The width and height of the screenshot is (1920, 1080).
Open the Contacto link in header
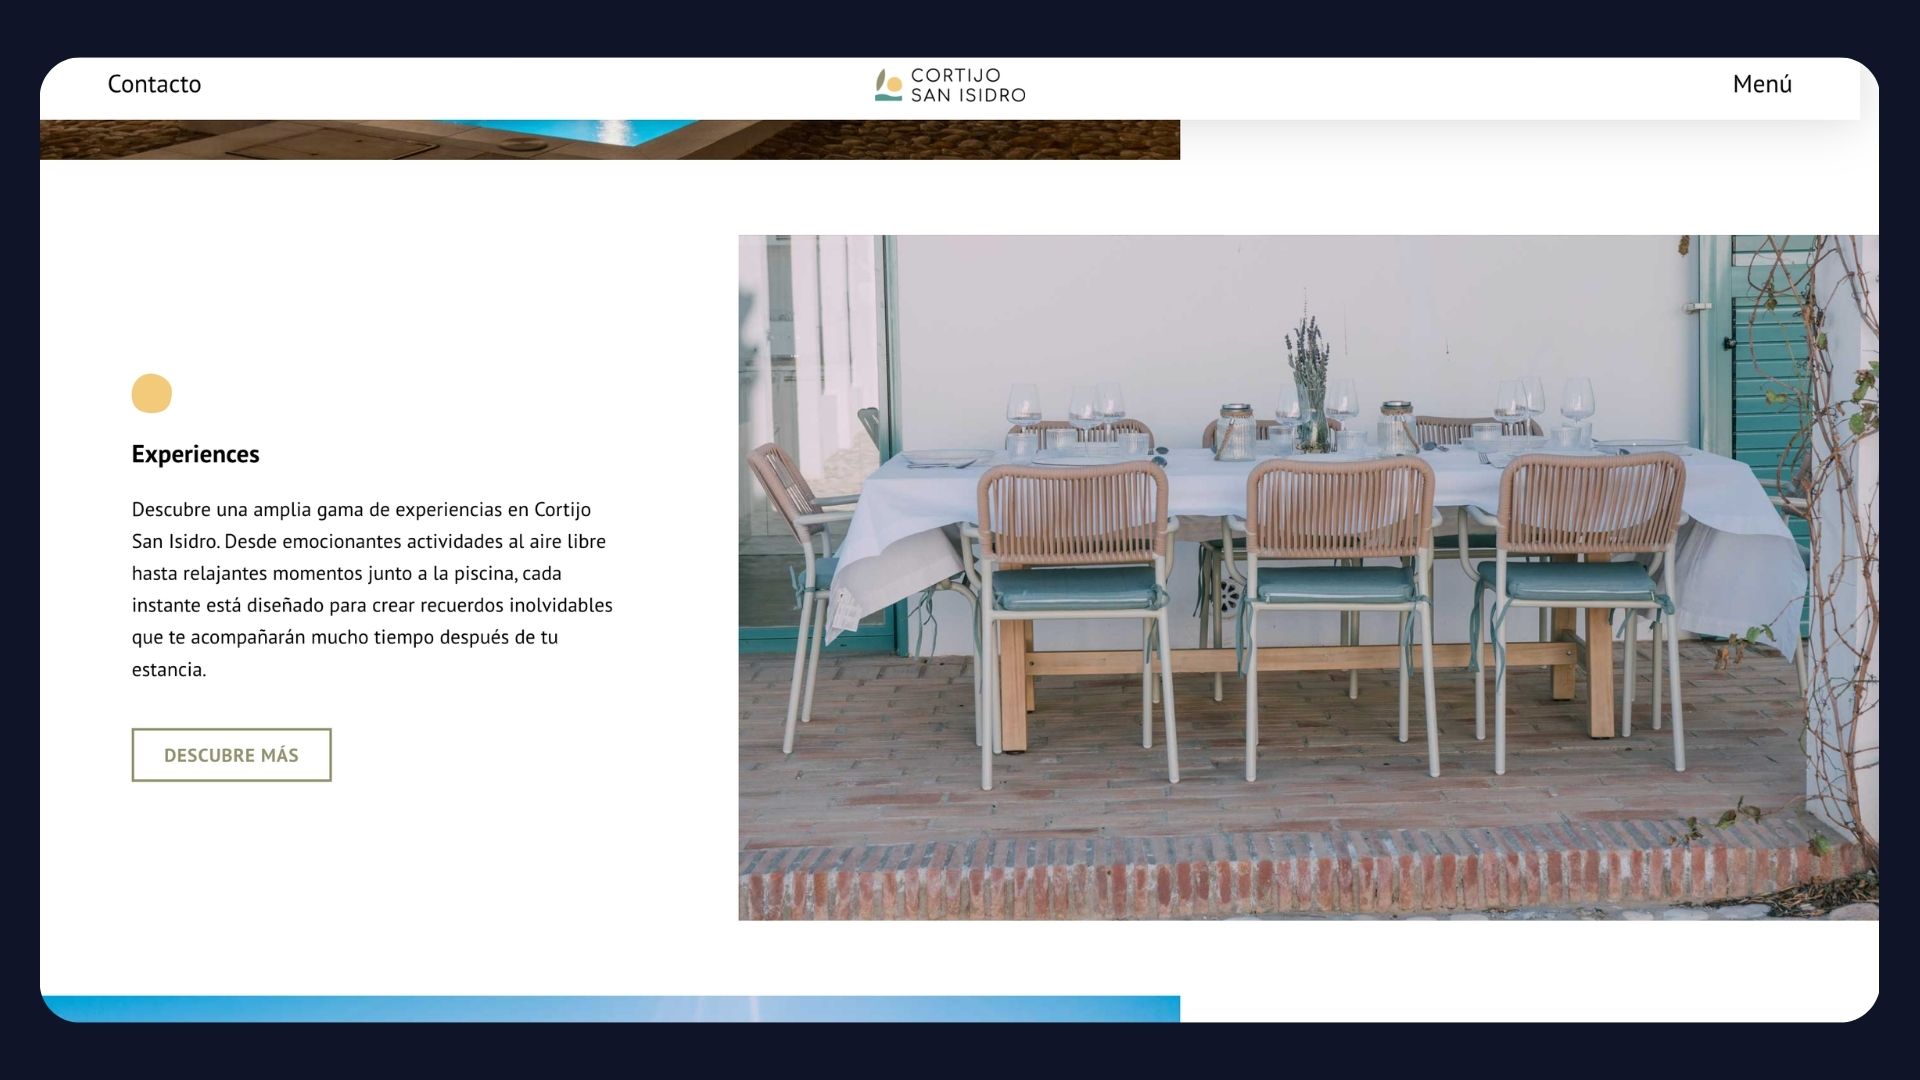(x=154, y=84)
